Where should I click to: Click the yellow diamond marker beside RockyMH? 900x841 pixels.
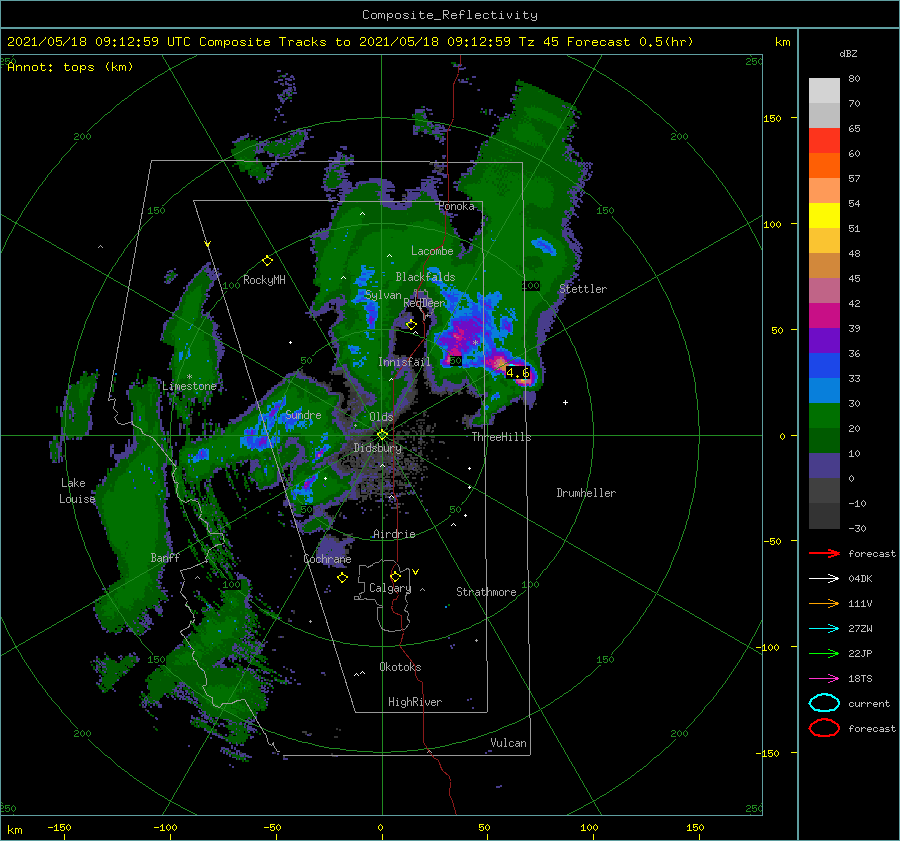click(x=267, y=261)
